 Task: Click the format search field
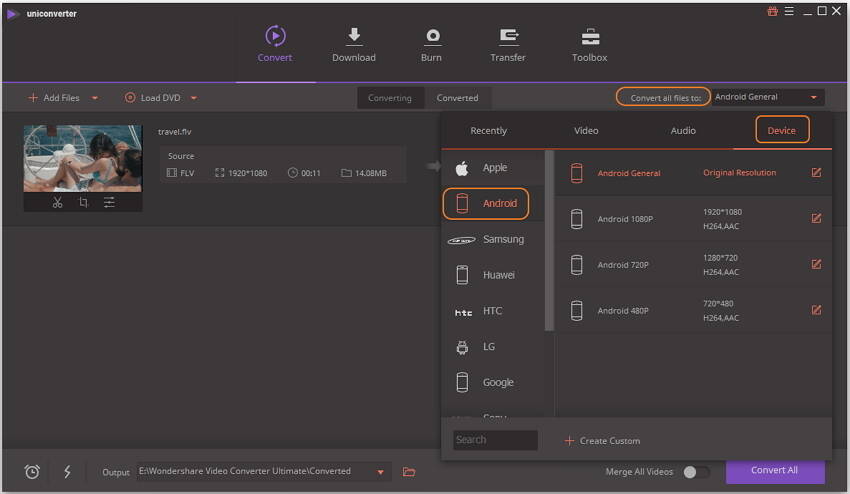[495, 440]
